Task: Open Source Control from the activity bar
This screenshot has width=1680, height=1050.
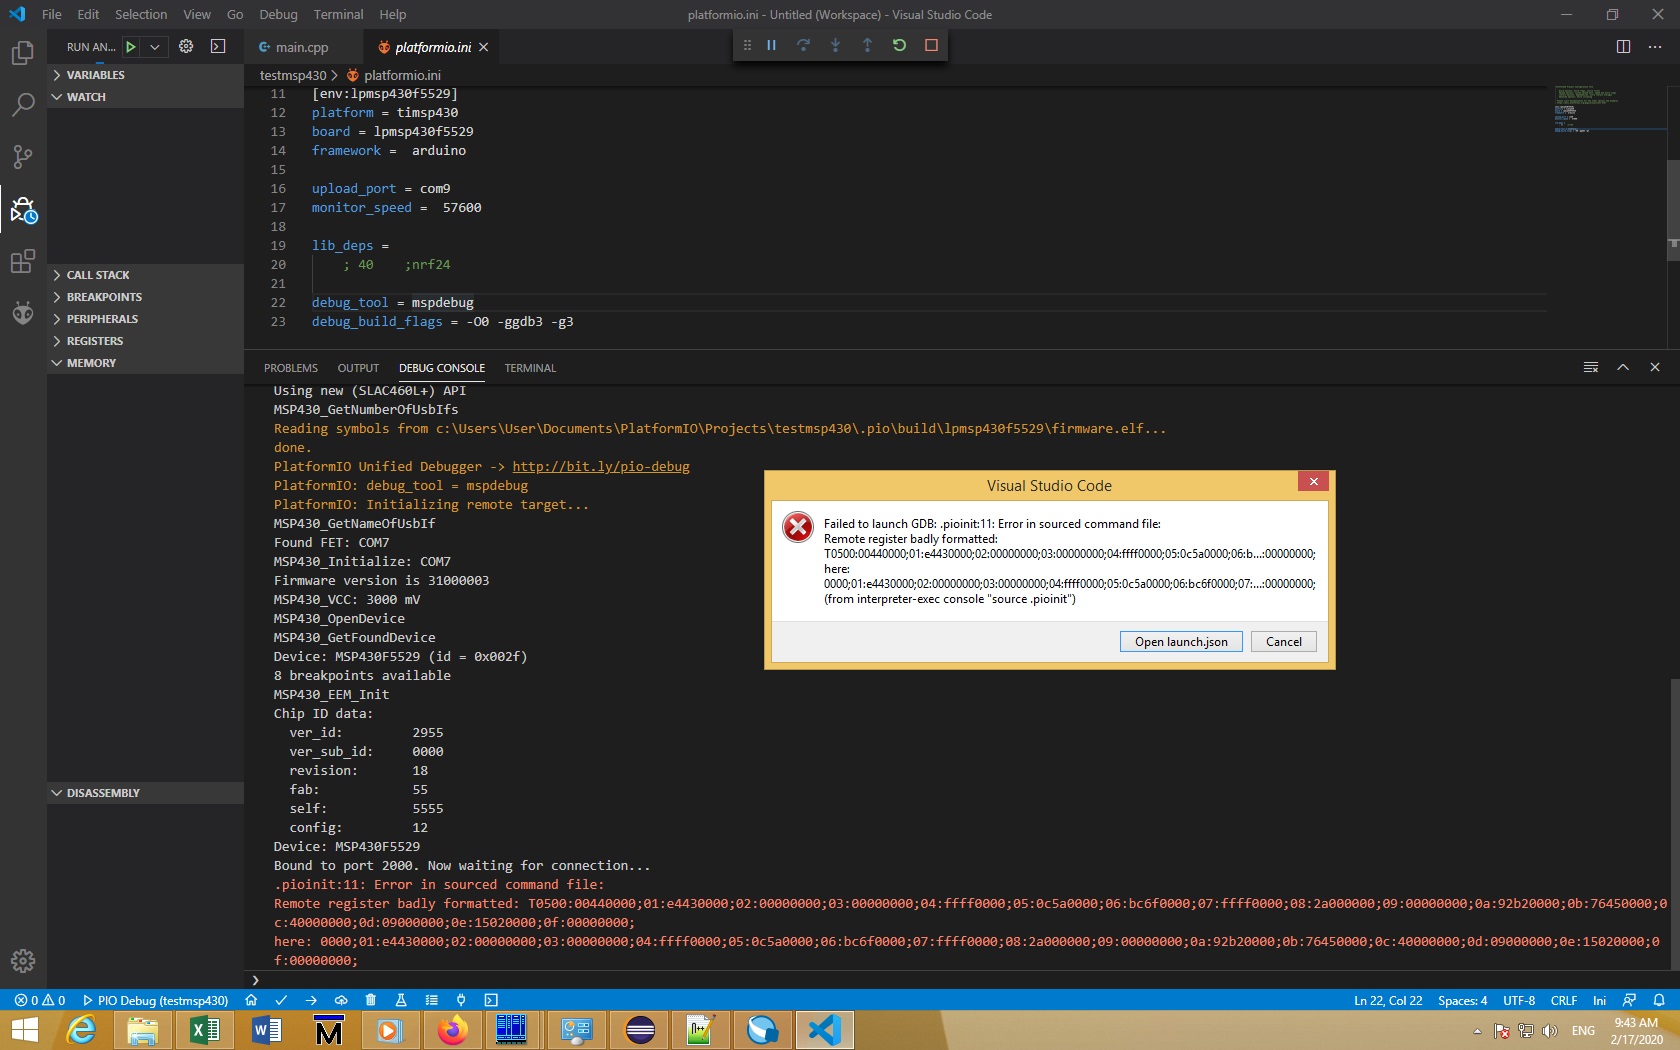Action: (22, 157)
